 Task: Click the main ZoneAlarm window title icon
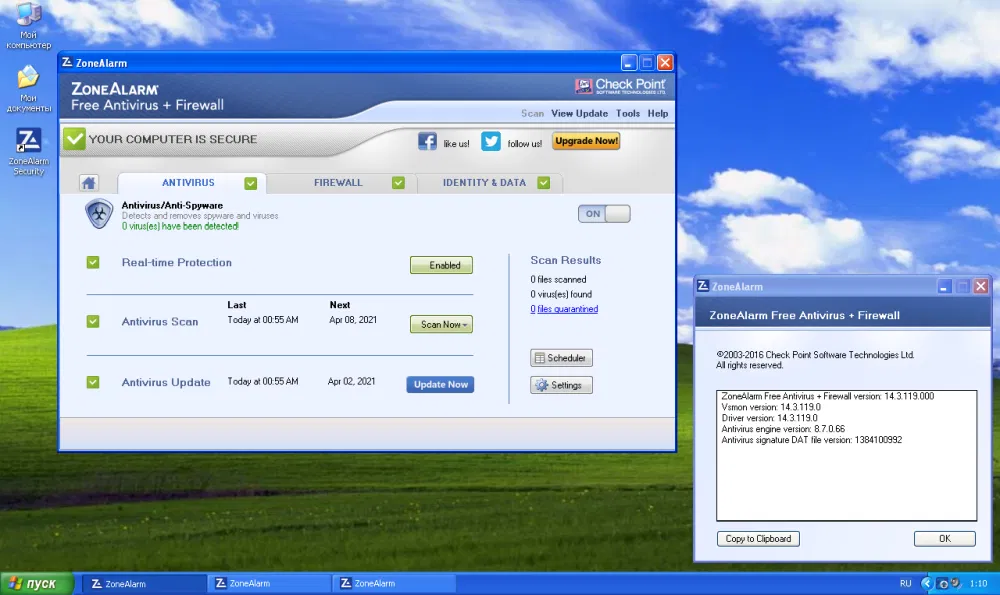click(x=67, y=62)
